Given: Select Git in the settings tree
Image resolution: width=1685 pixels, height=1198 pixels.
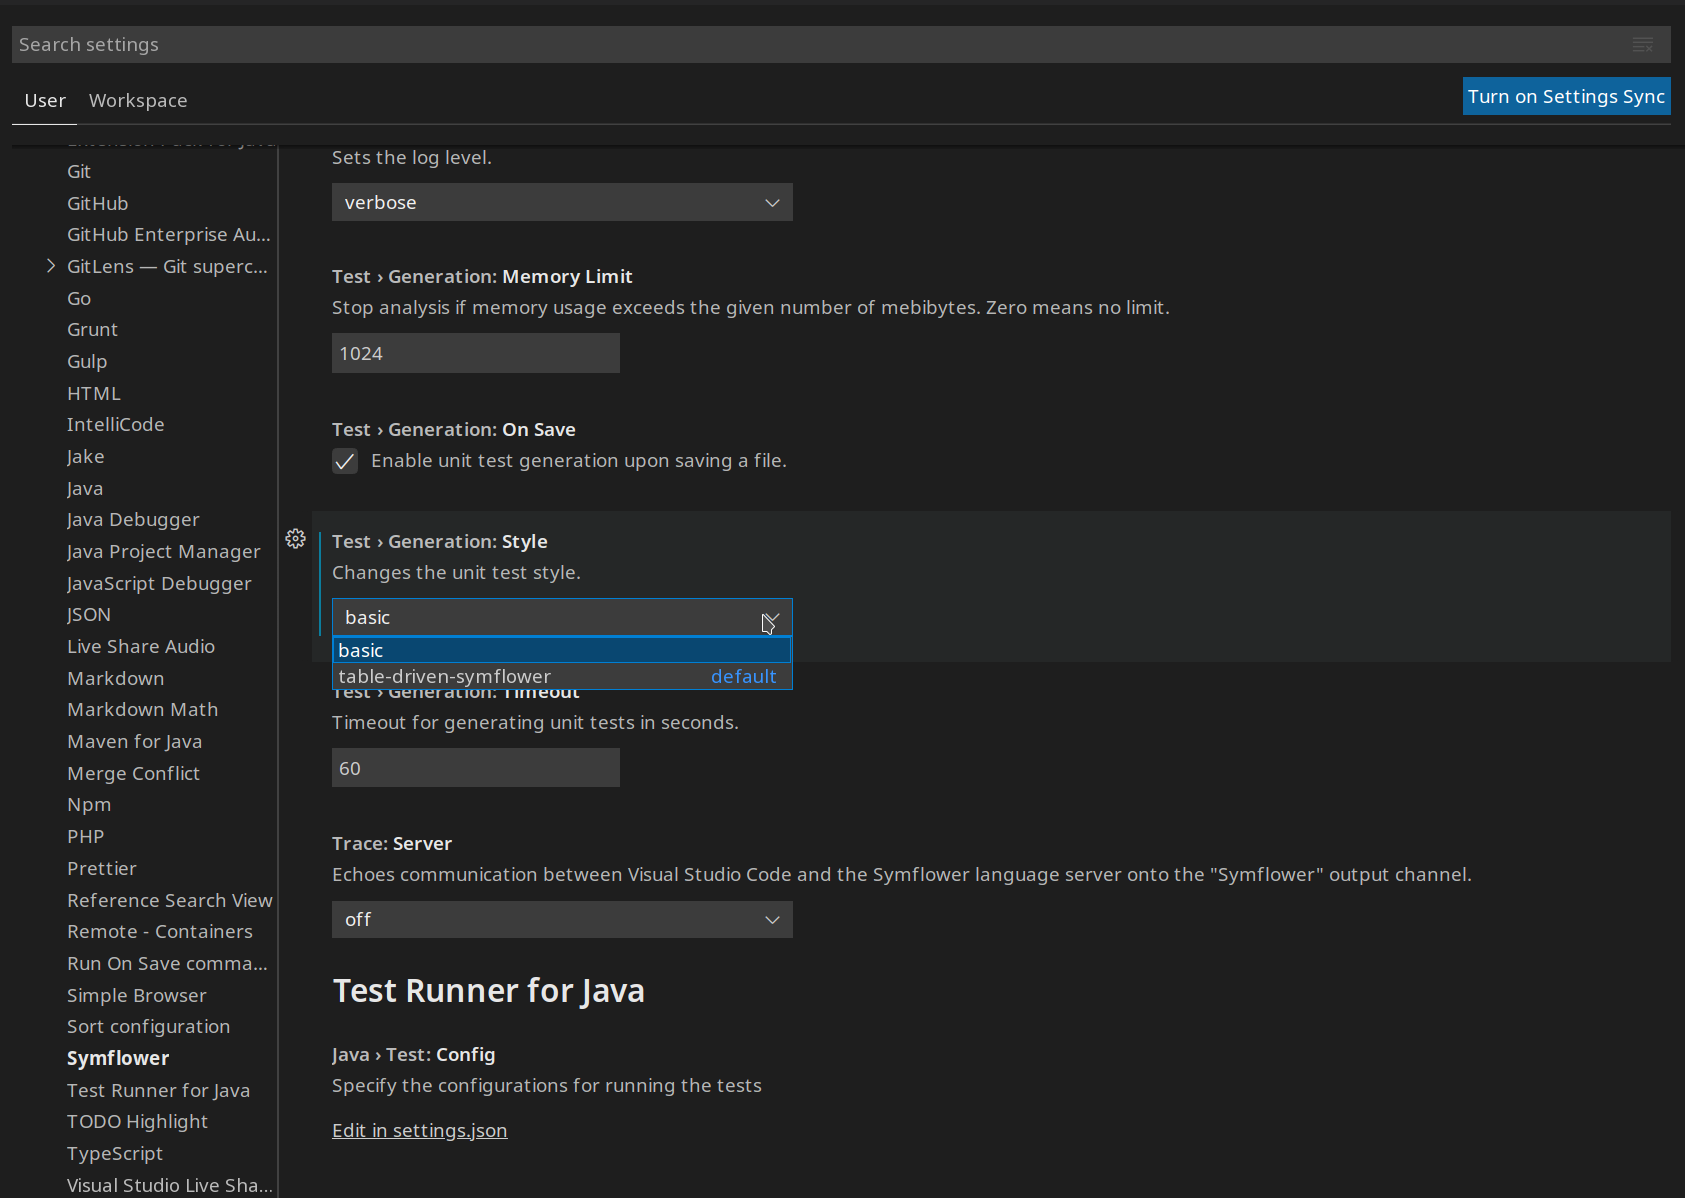Looking at the screenshot, I should click(79, 172).
